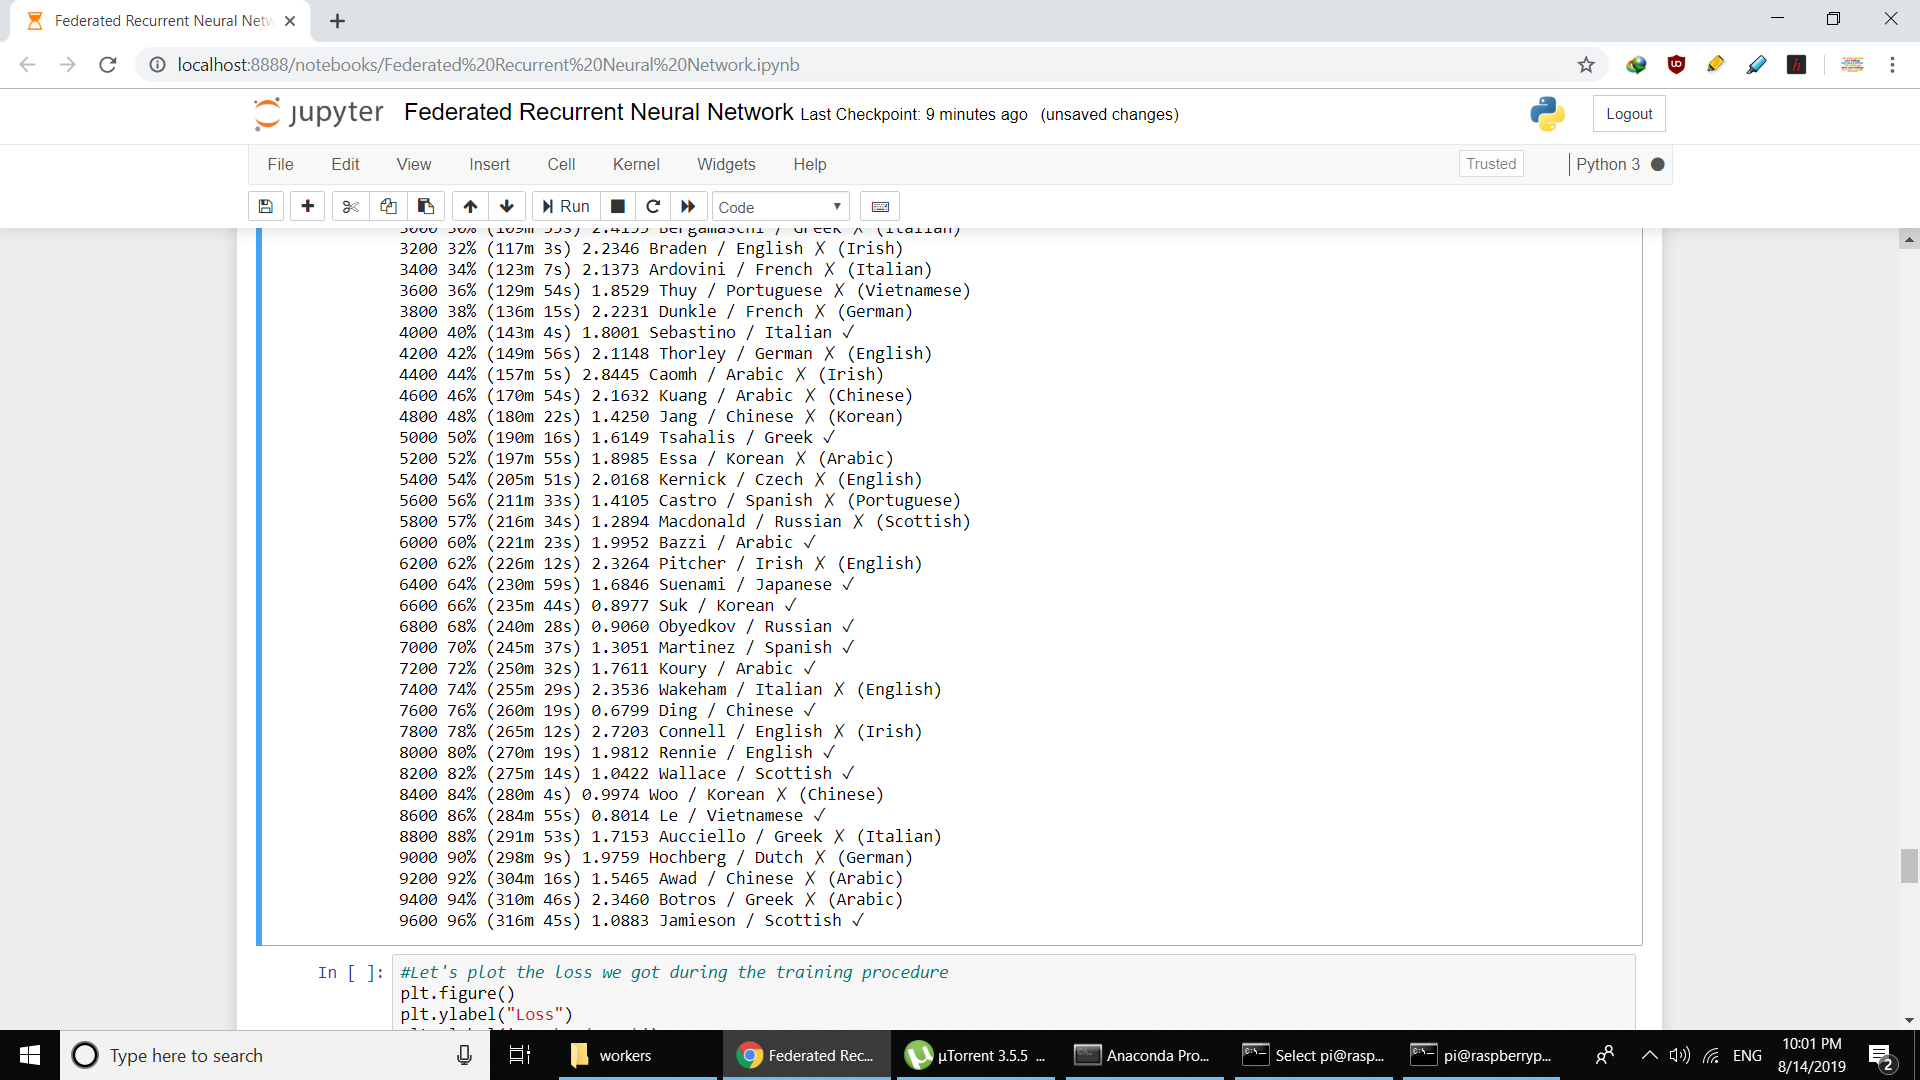Open the Cell menu
Viewport: 1920px width, 1080px height.
[x=561, y=164]
